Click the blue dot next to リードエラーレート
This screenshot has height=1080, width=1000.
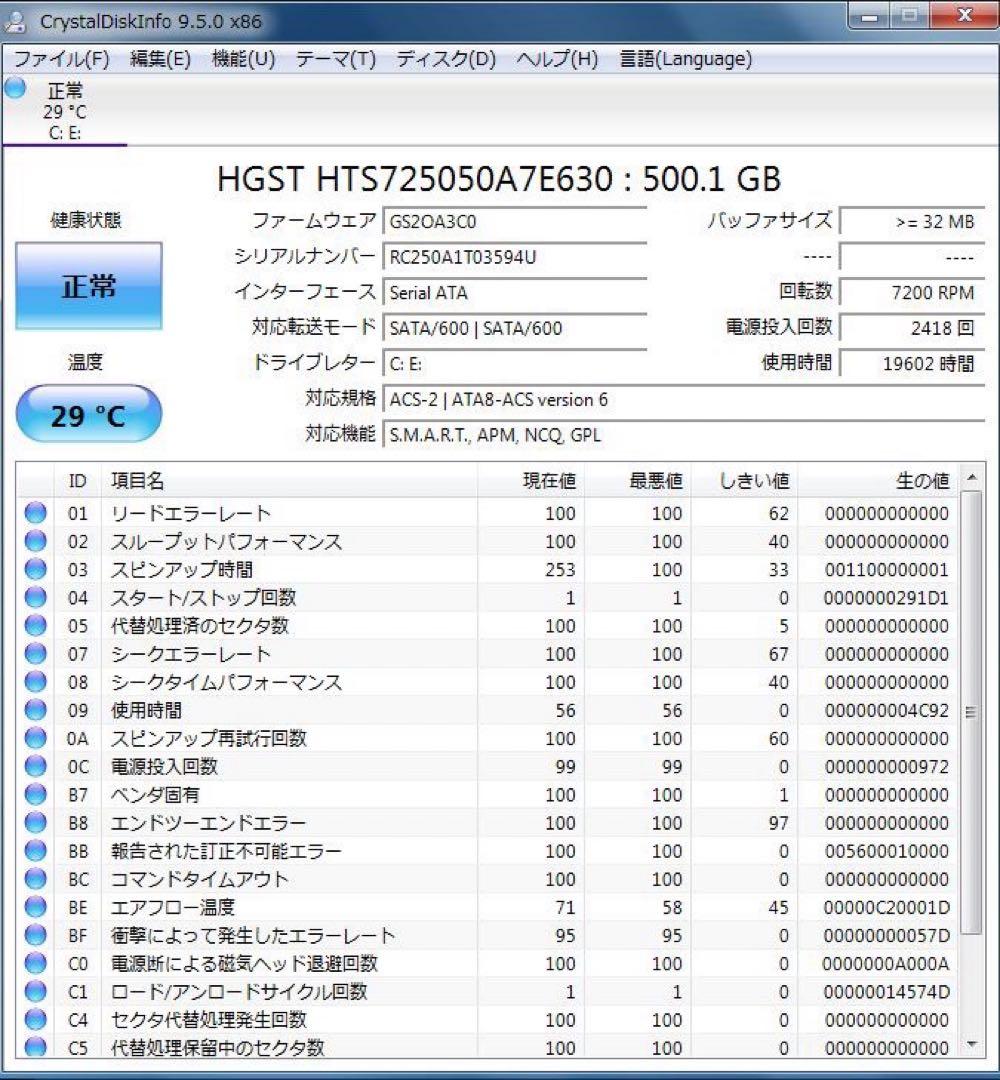35,513
